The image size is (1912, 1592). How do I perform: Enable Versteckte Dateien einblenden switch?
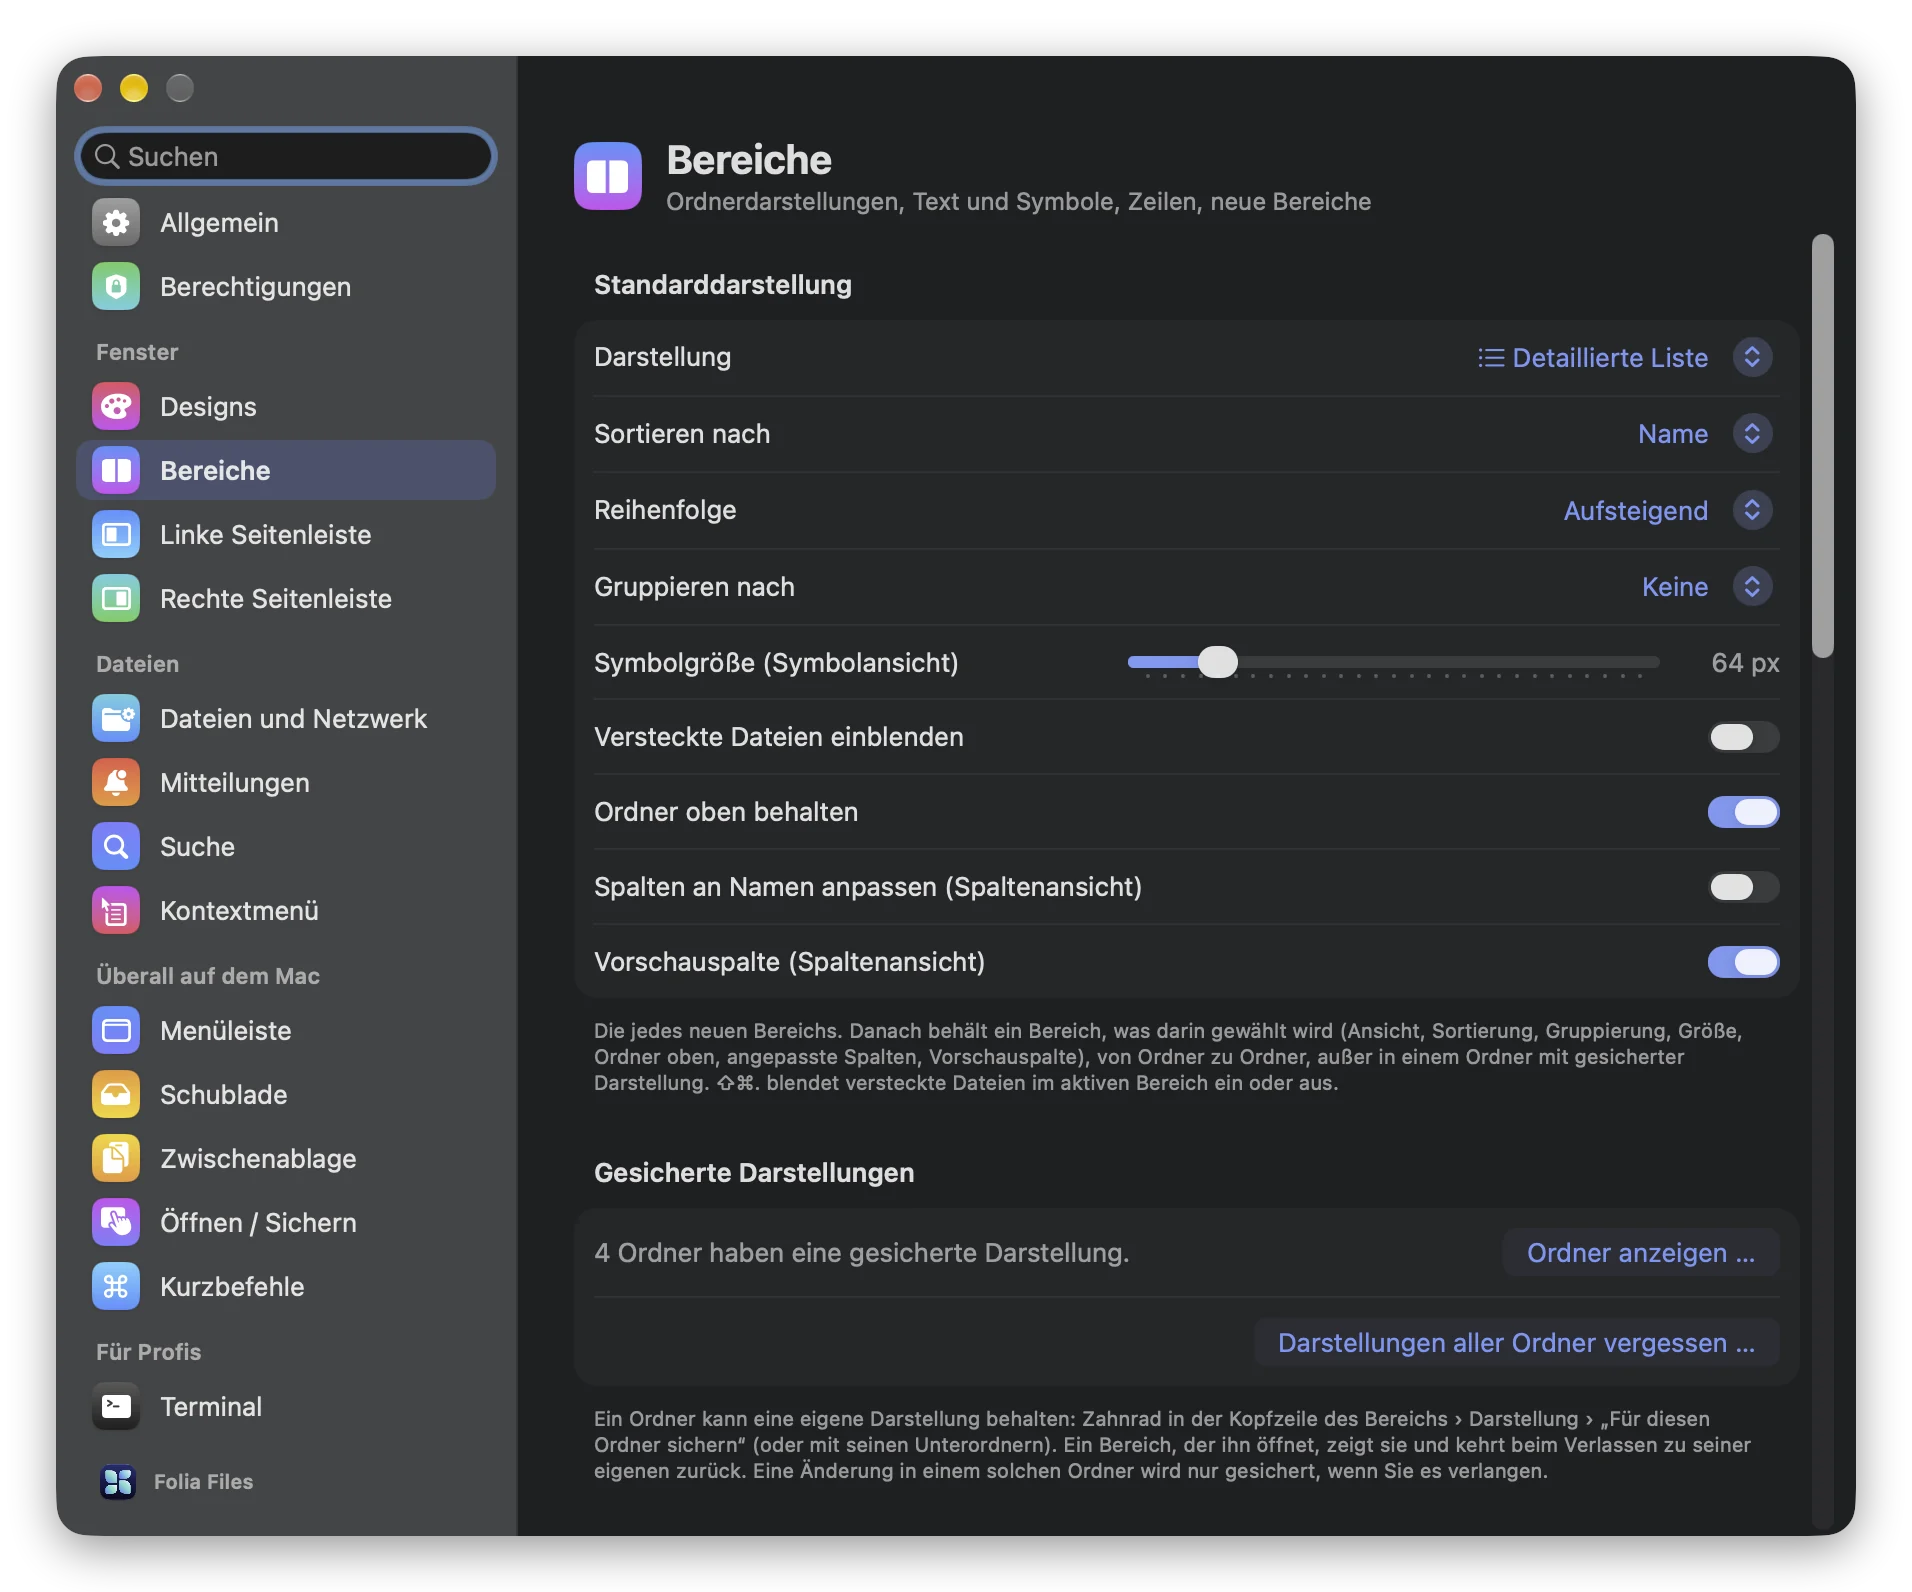coord(1743,737)
